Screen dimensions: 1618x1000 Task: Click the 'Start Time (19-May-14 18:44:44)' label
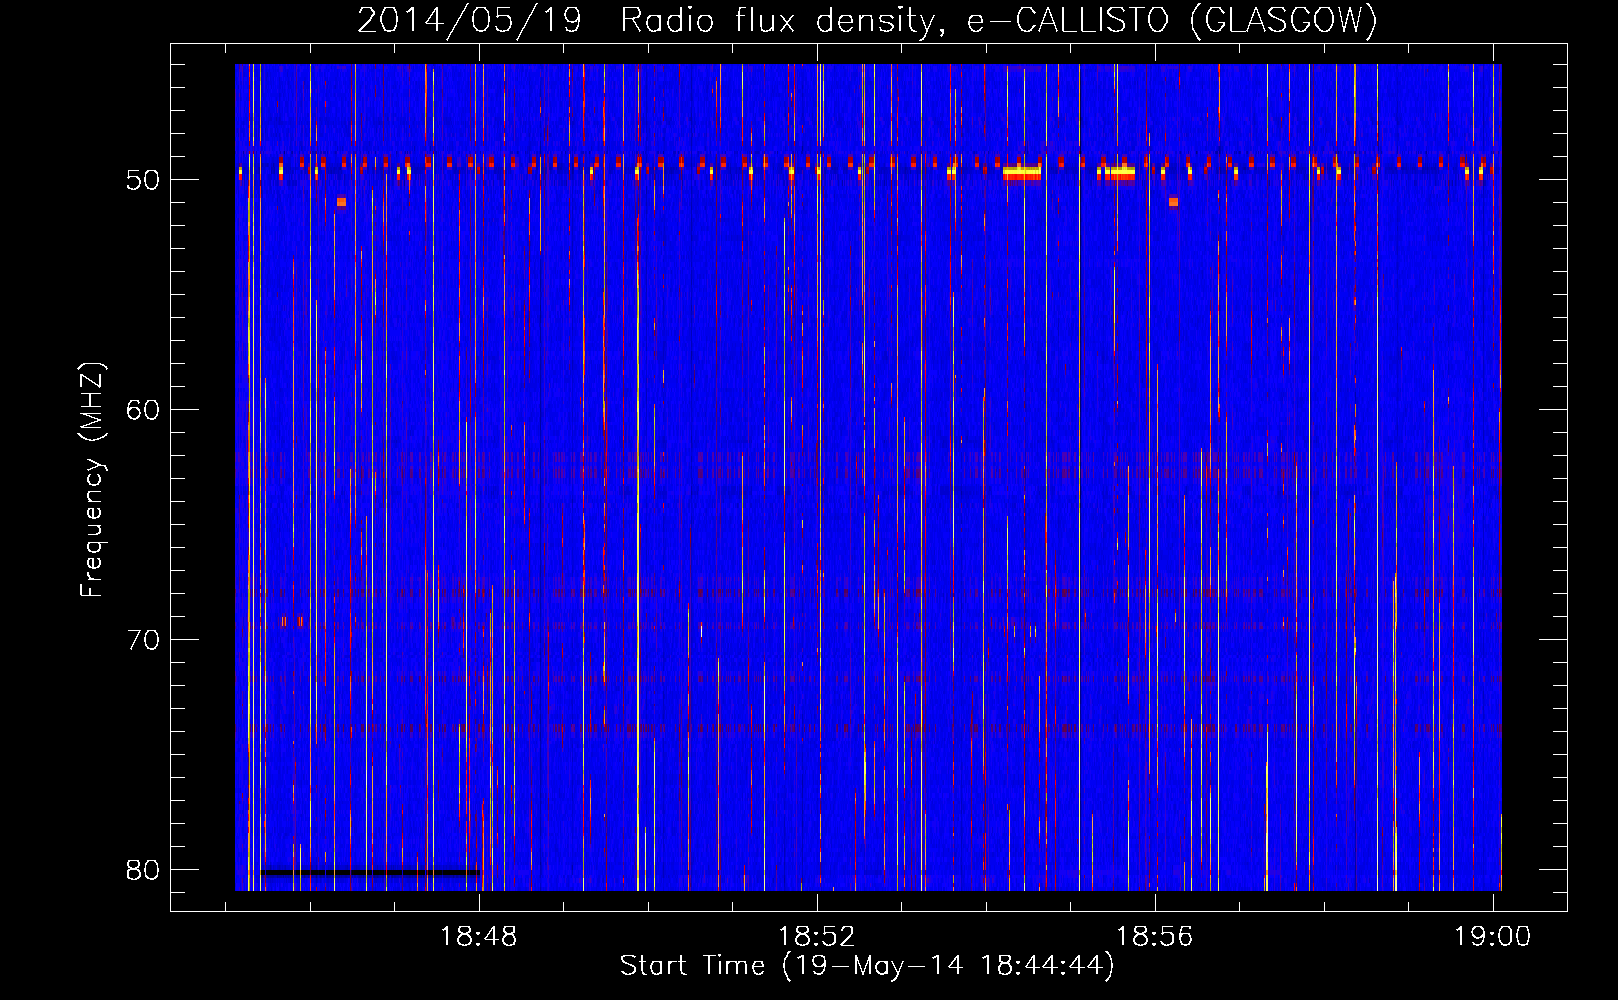click(x=867, y=966)
